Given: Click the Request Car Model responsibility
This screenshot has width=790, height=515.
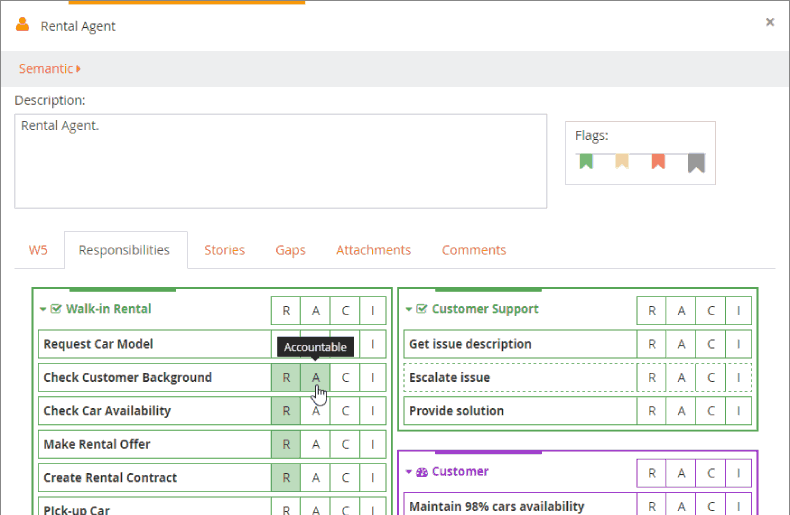Looking at the screenshot, I should click(x=98, y=344).
